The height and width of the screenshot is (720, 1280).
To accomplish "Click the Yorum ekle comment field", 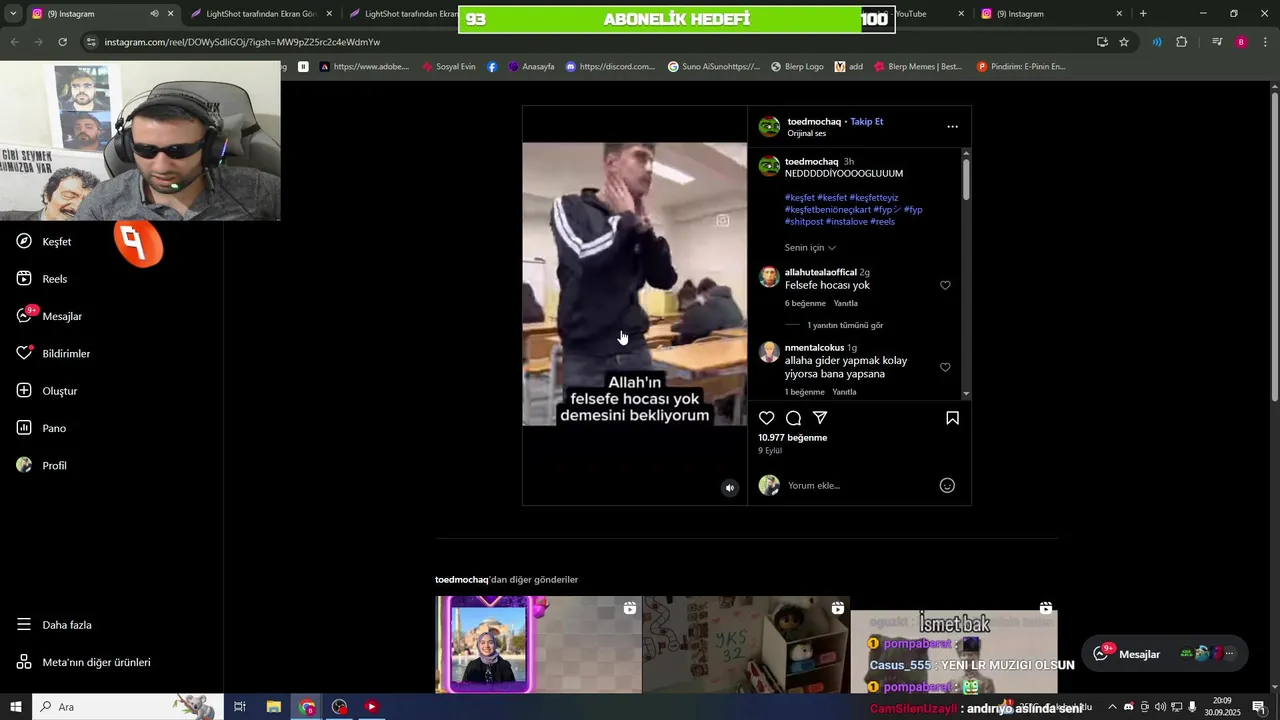I will (x=858, y=486).
